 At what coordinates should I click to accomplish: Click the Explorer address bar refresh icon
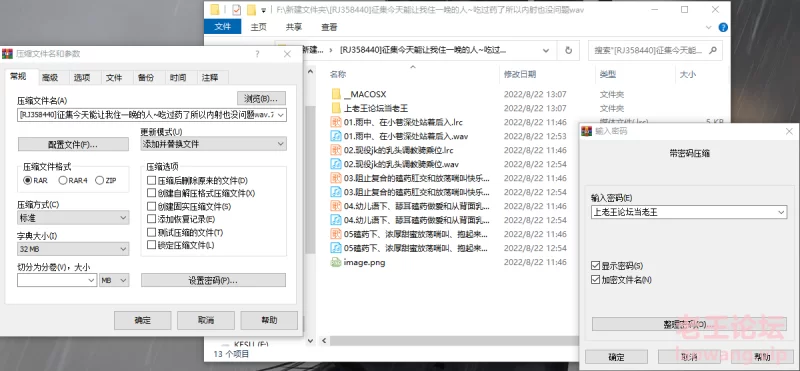tap(568, 51)
